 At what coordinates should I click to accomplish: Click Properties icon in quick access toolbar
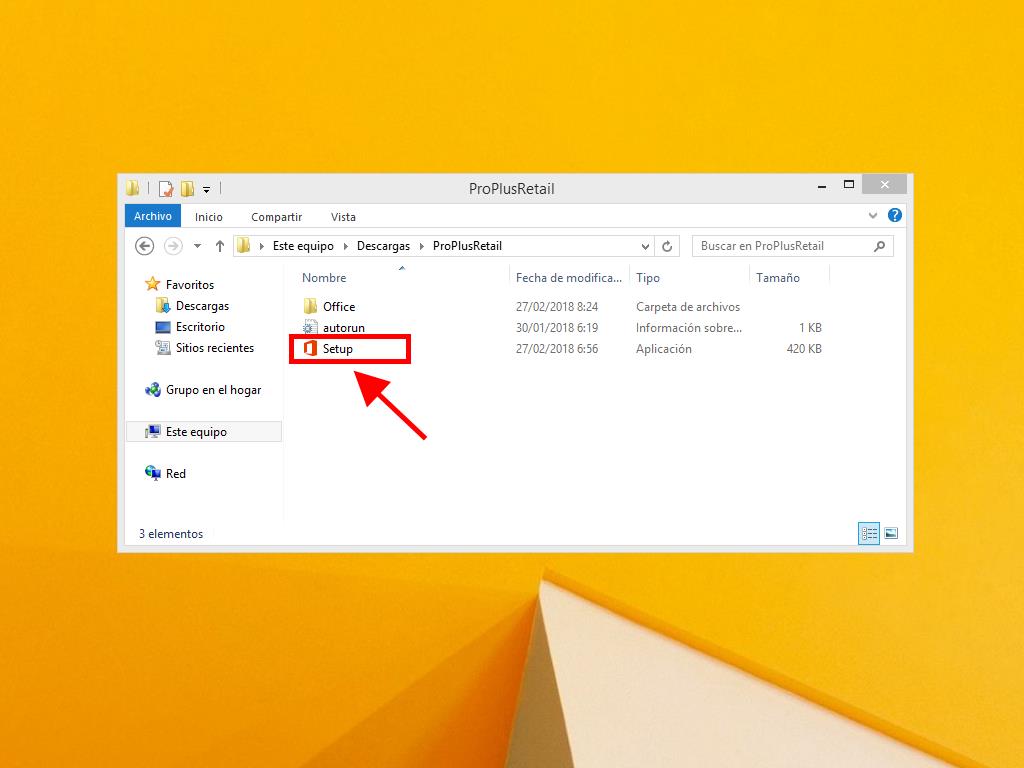[x=166, y=188]
